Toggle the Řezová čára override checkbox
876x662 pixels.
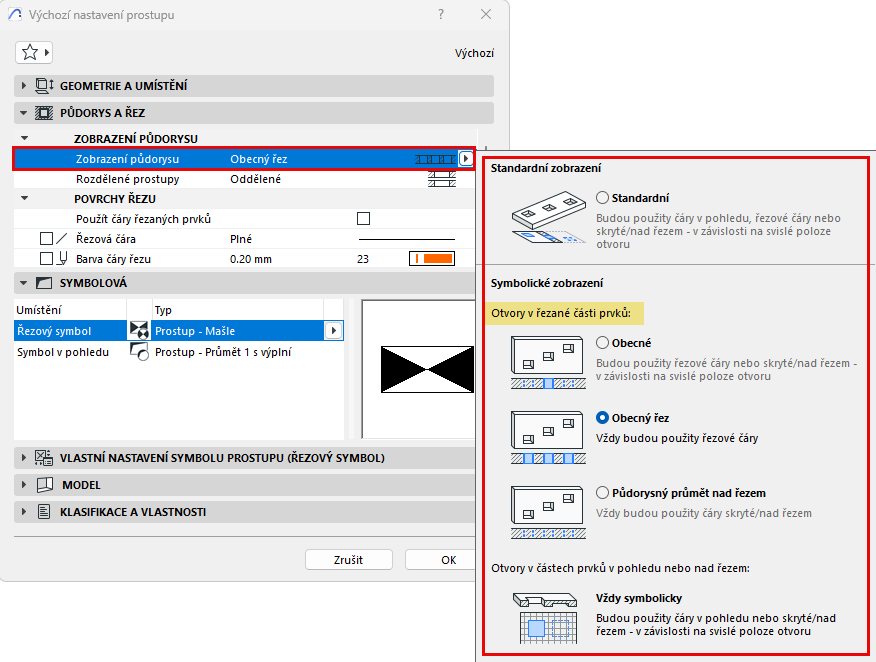click(46, 239)
